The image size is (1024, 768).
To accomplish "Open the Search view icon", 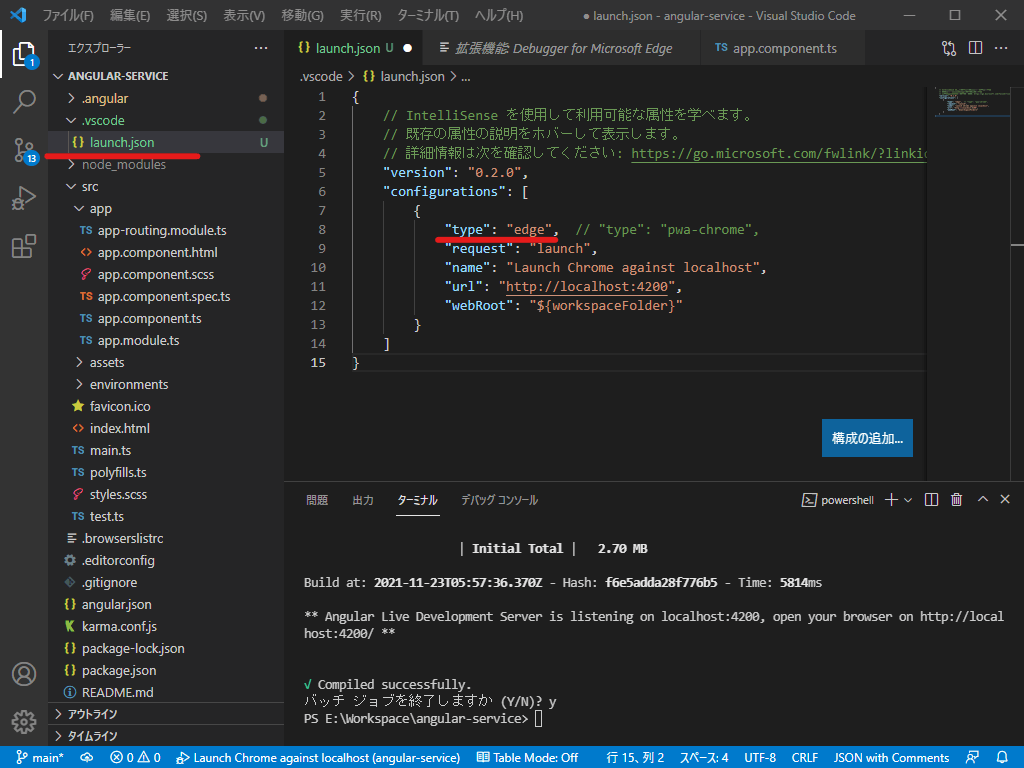I will (x=24, y=102).
